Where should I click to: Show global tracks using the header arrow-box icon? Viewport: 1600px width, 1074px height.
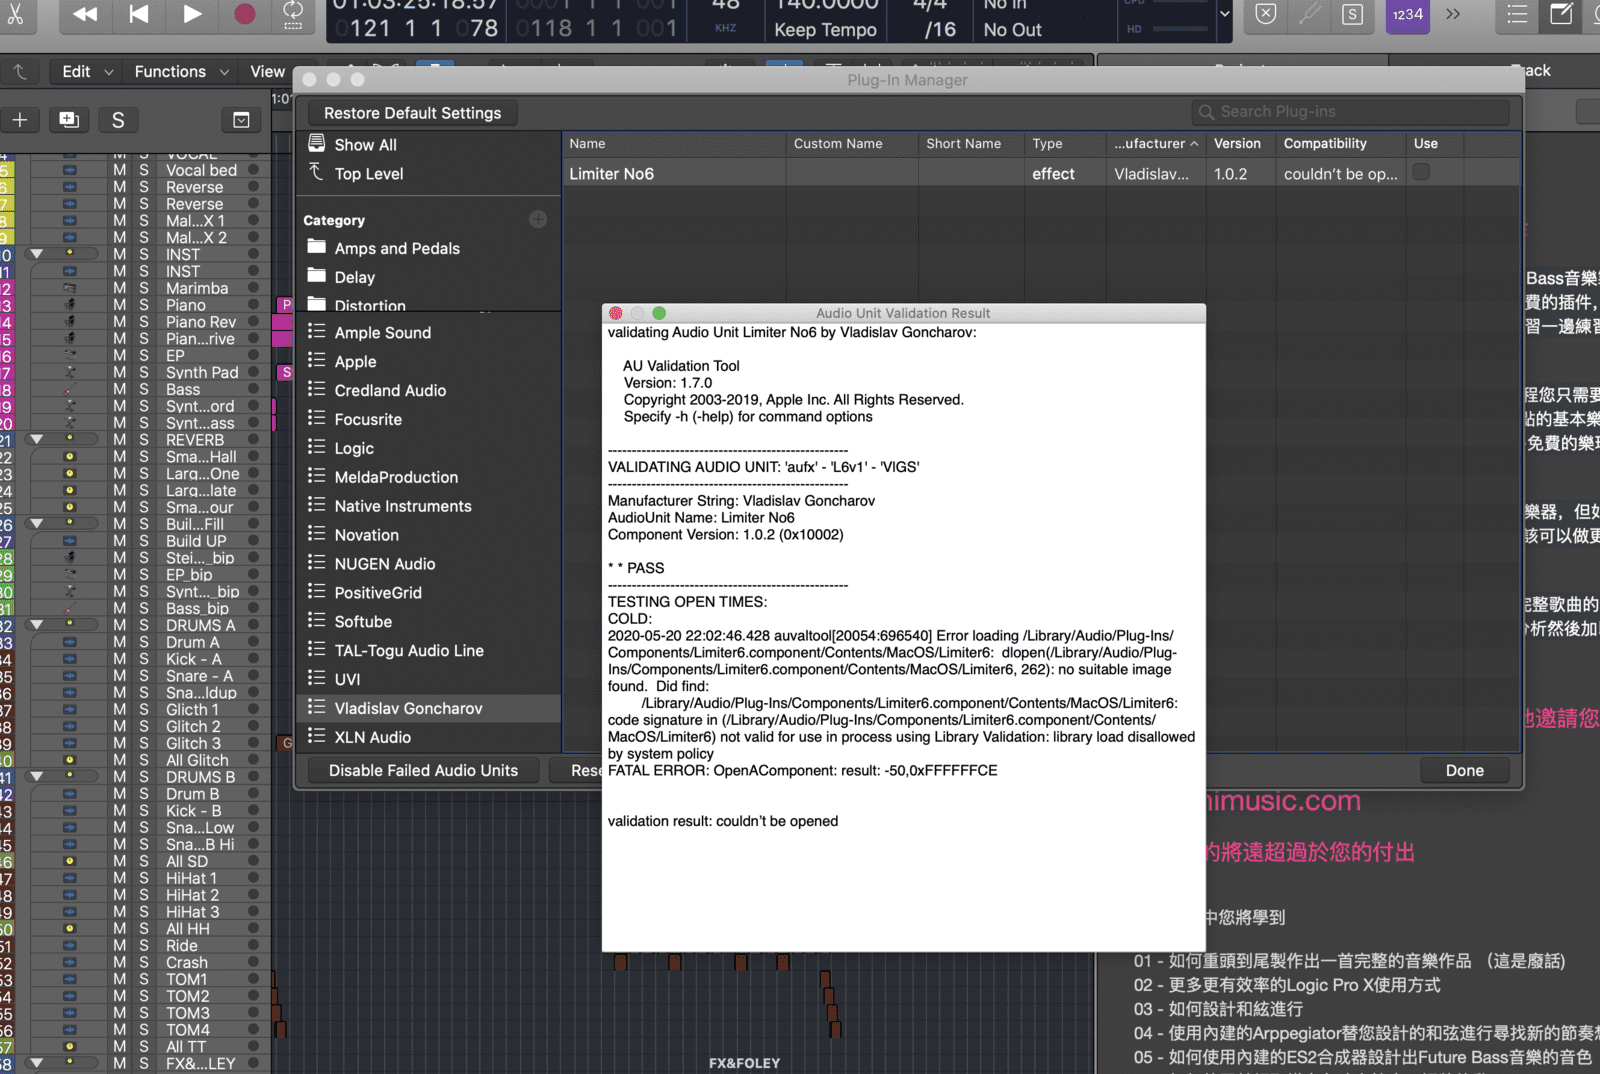click(x=241, y=120)
